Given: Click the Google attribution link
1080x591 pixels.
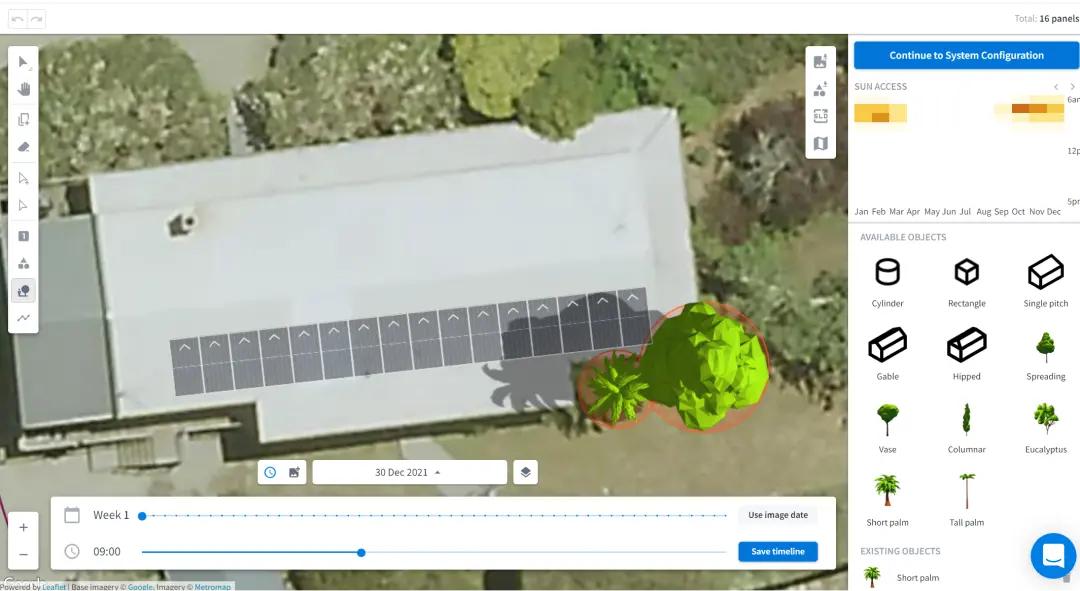Looking at the screenshot, I should (x=140, y=587).
